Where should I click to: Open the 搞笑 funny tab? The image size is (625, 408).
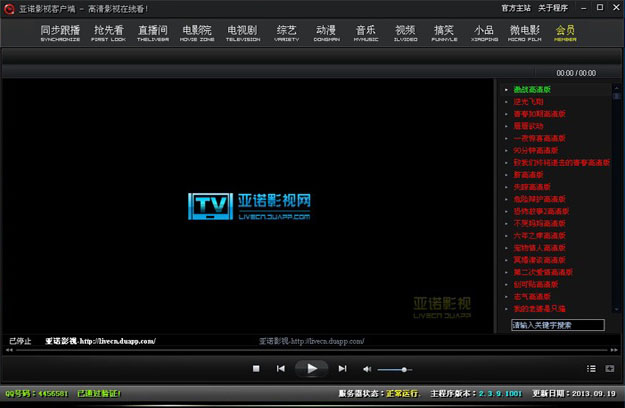[444, 33]
